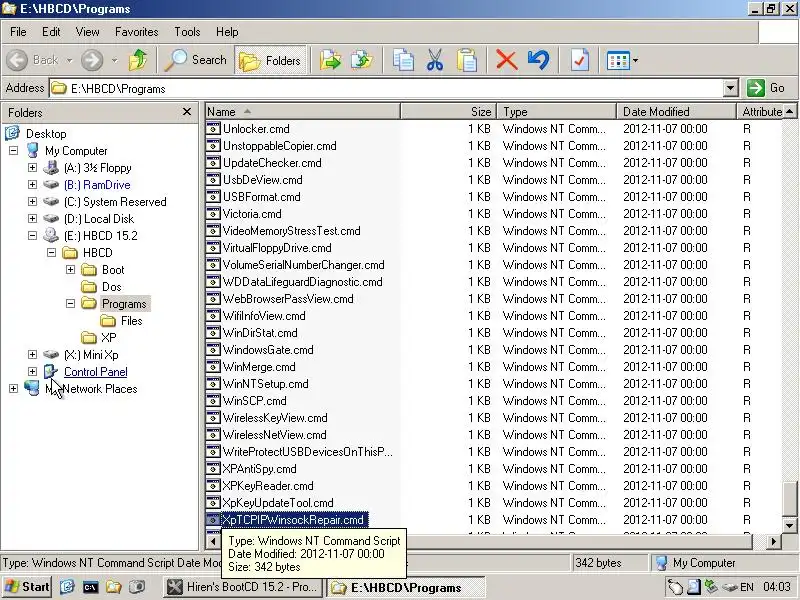
Task: Expand the Boot folder node
Action: click(70, 269)
